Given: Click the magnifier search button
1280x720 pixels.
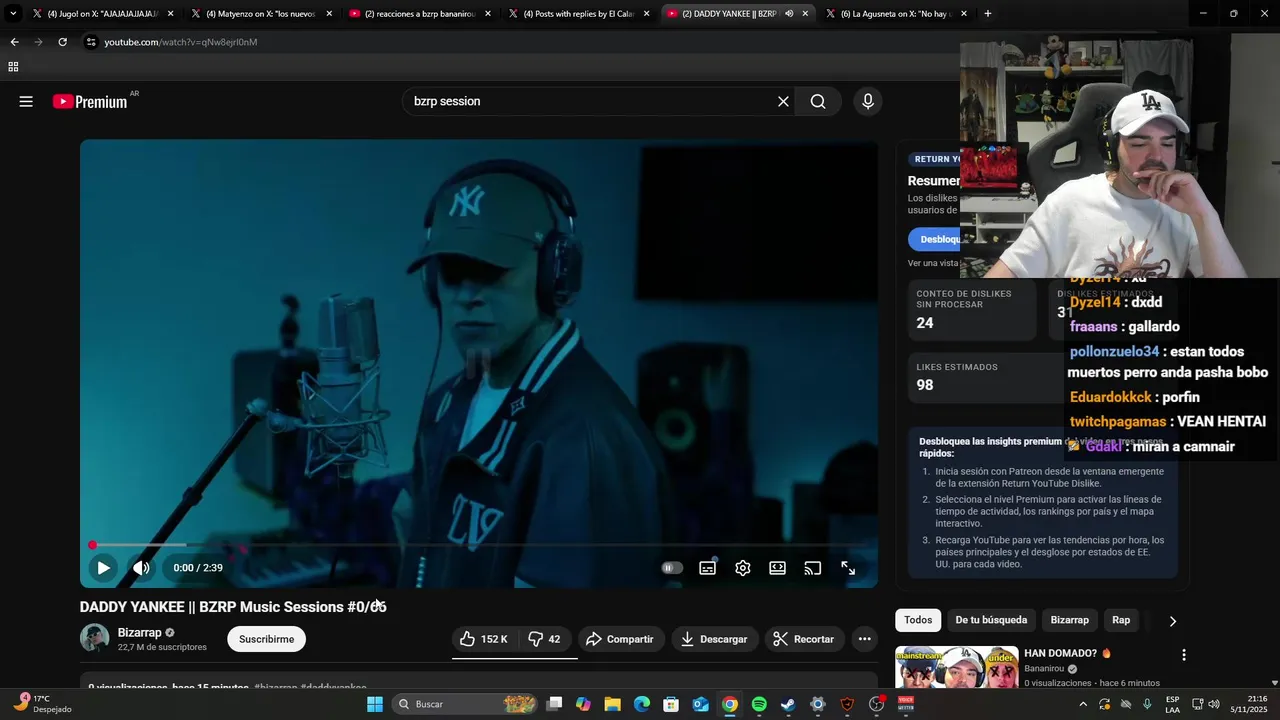Looking at the screenshot, I should pos(818,101).
